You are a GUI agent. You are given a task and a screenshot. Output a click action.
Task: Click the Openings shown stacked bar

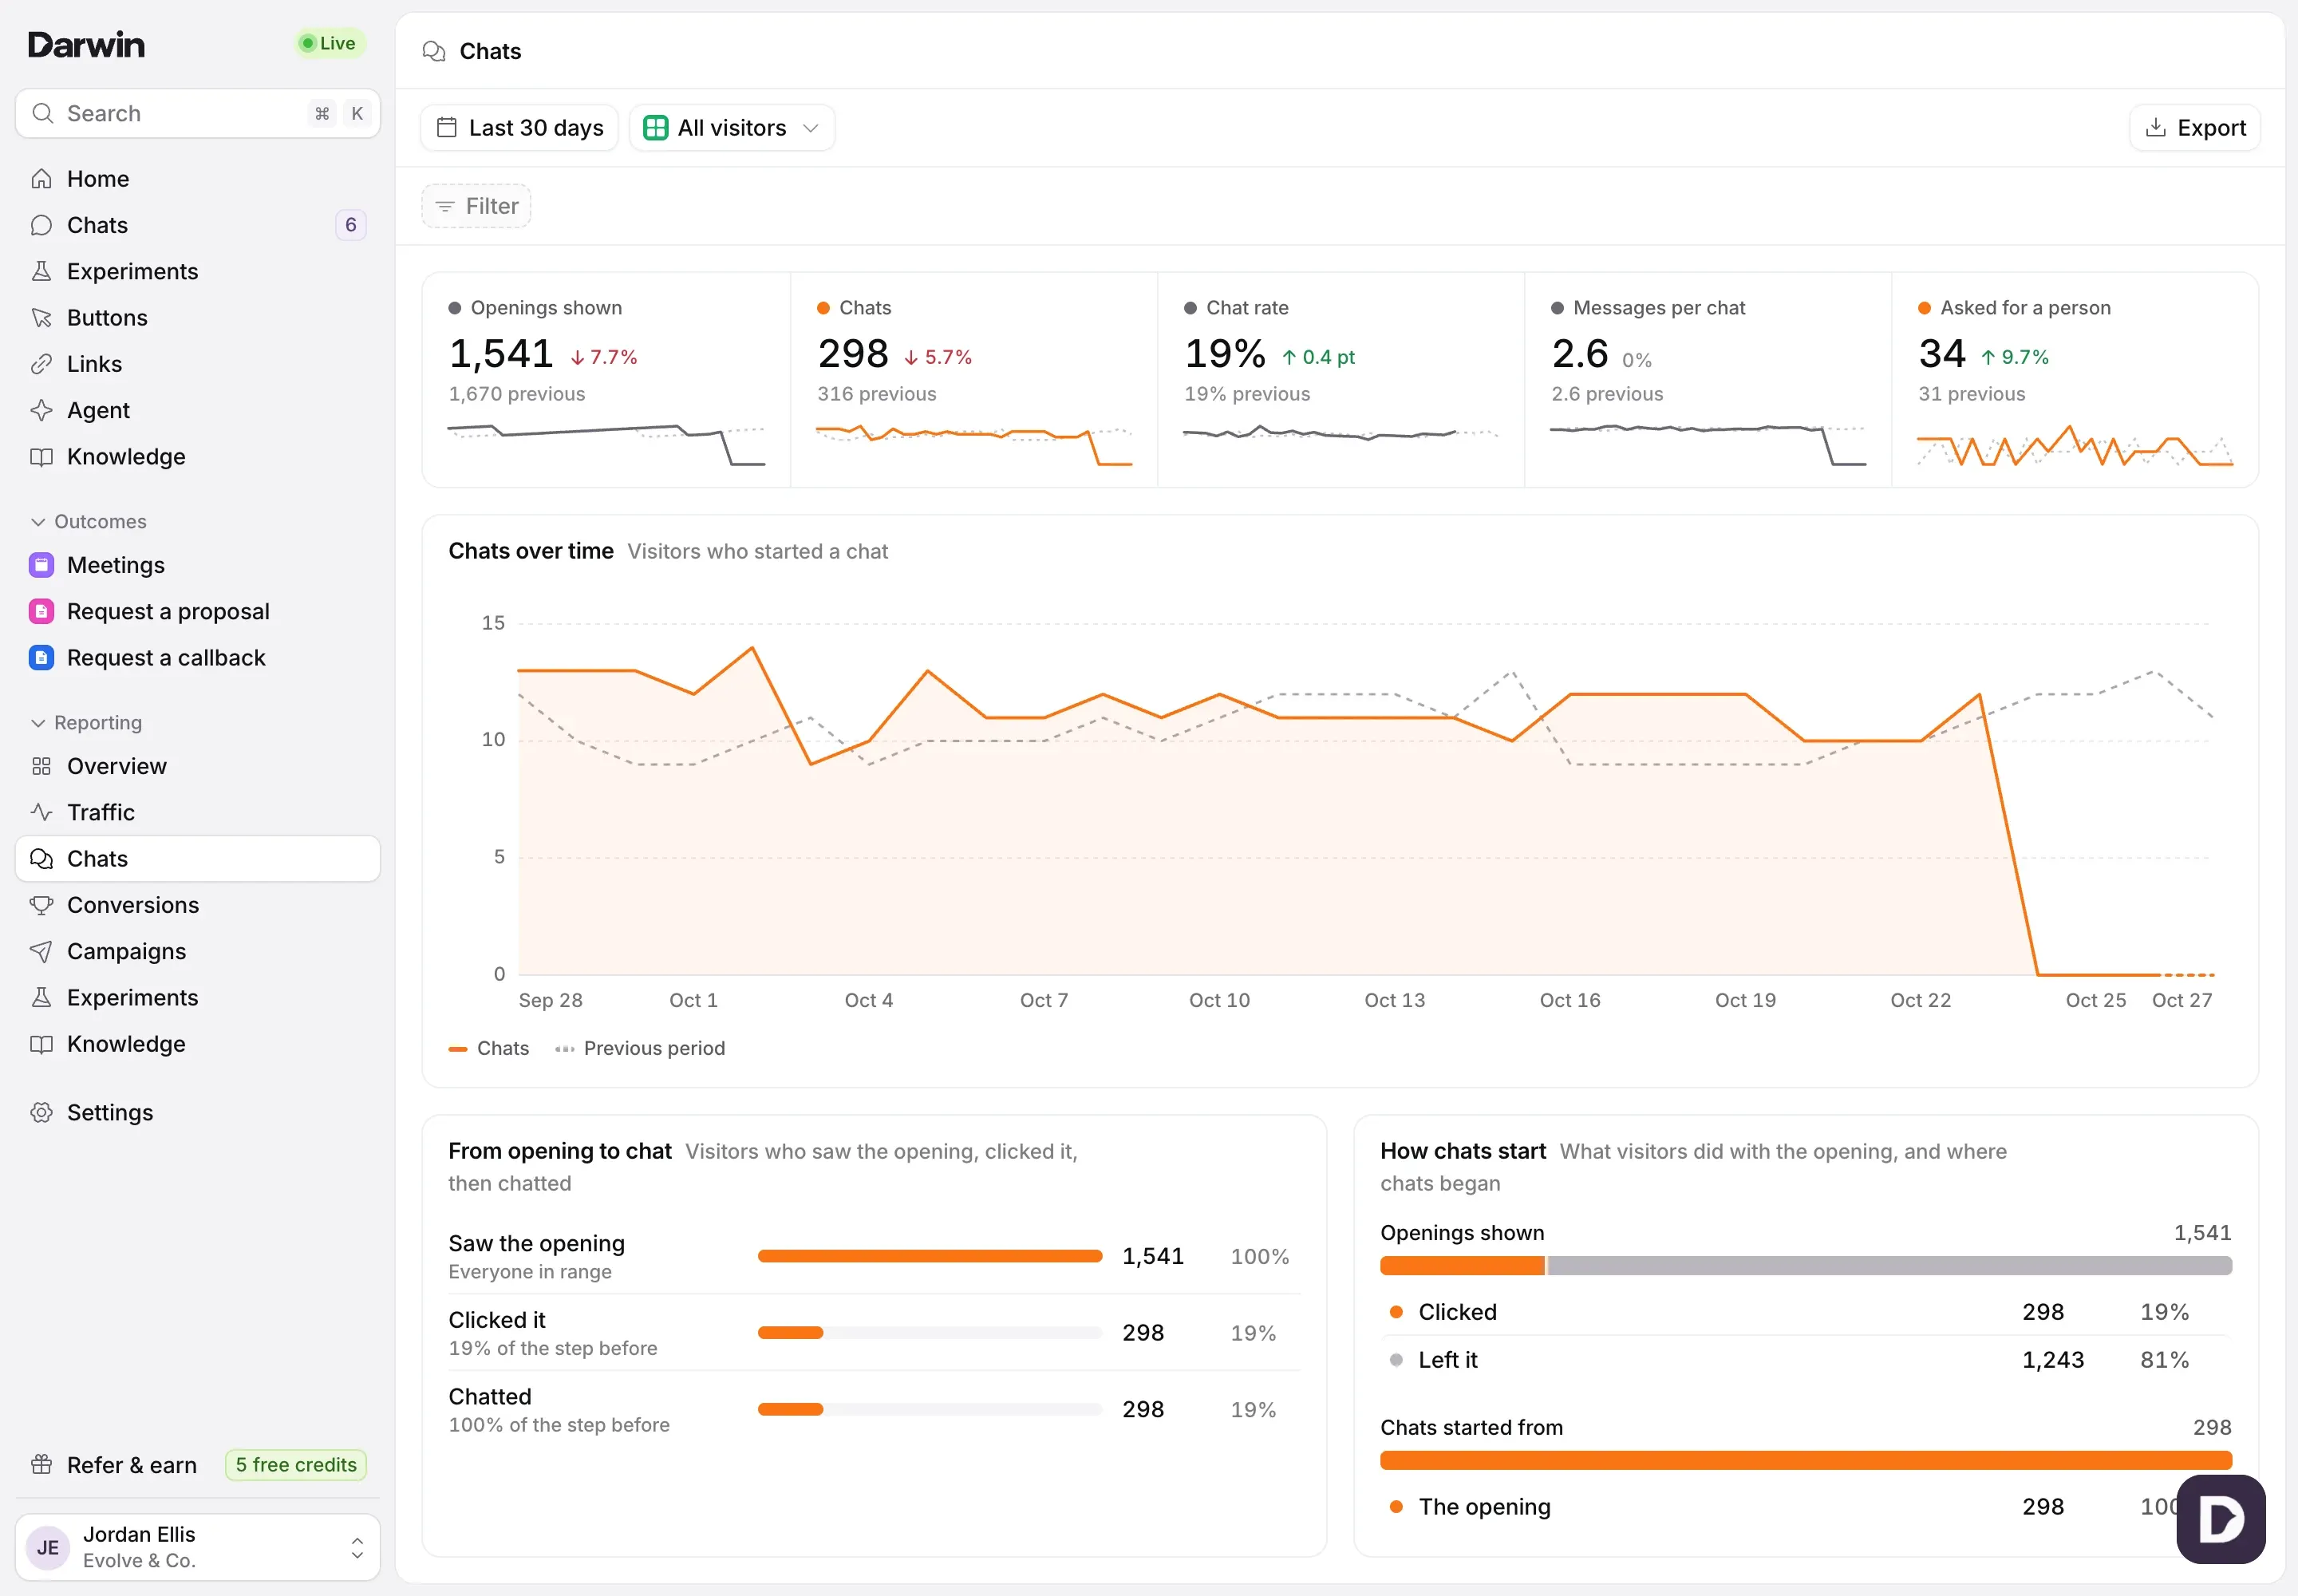tap(1805, 1266)
